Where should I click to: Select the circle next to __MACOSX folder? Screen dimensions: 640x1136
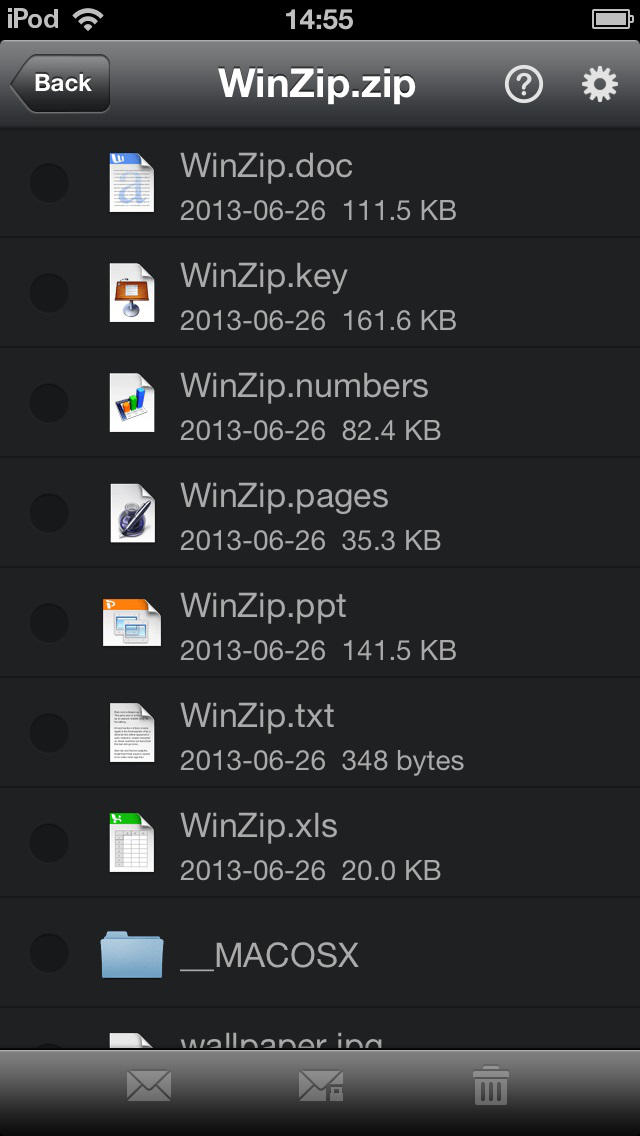49,953
